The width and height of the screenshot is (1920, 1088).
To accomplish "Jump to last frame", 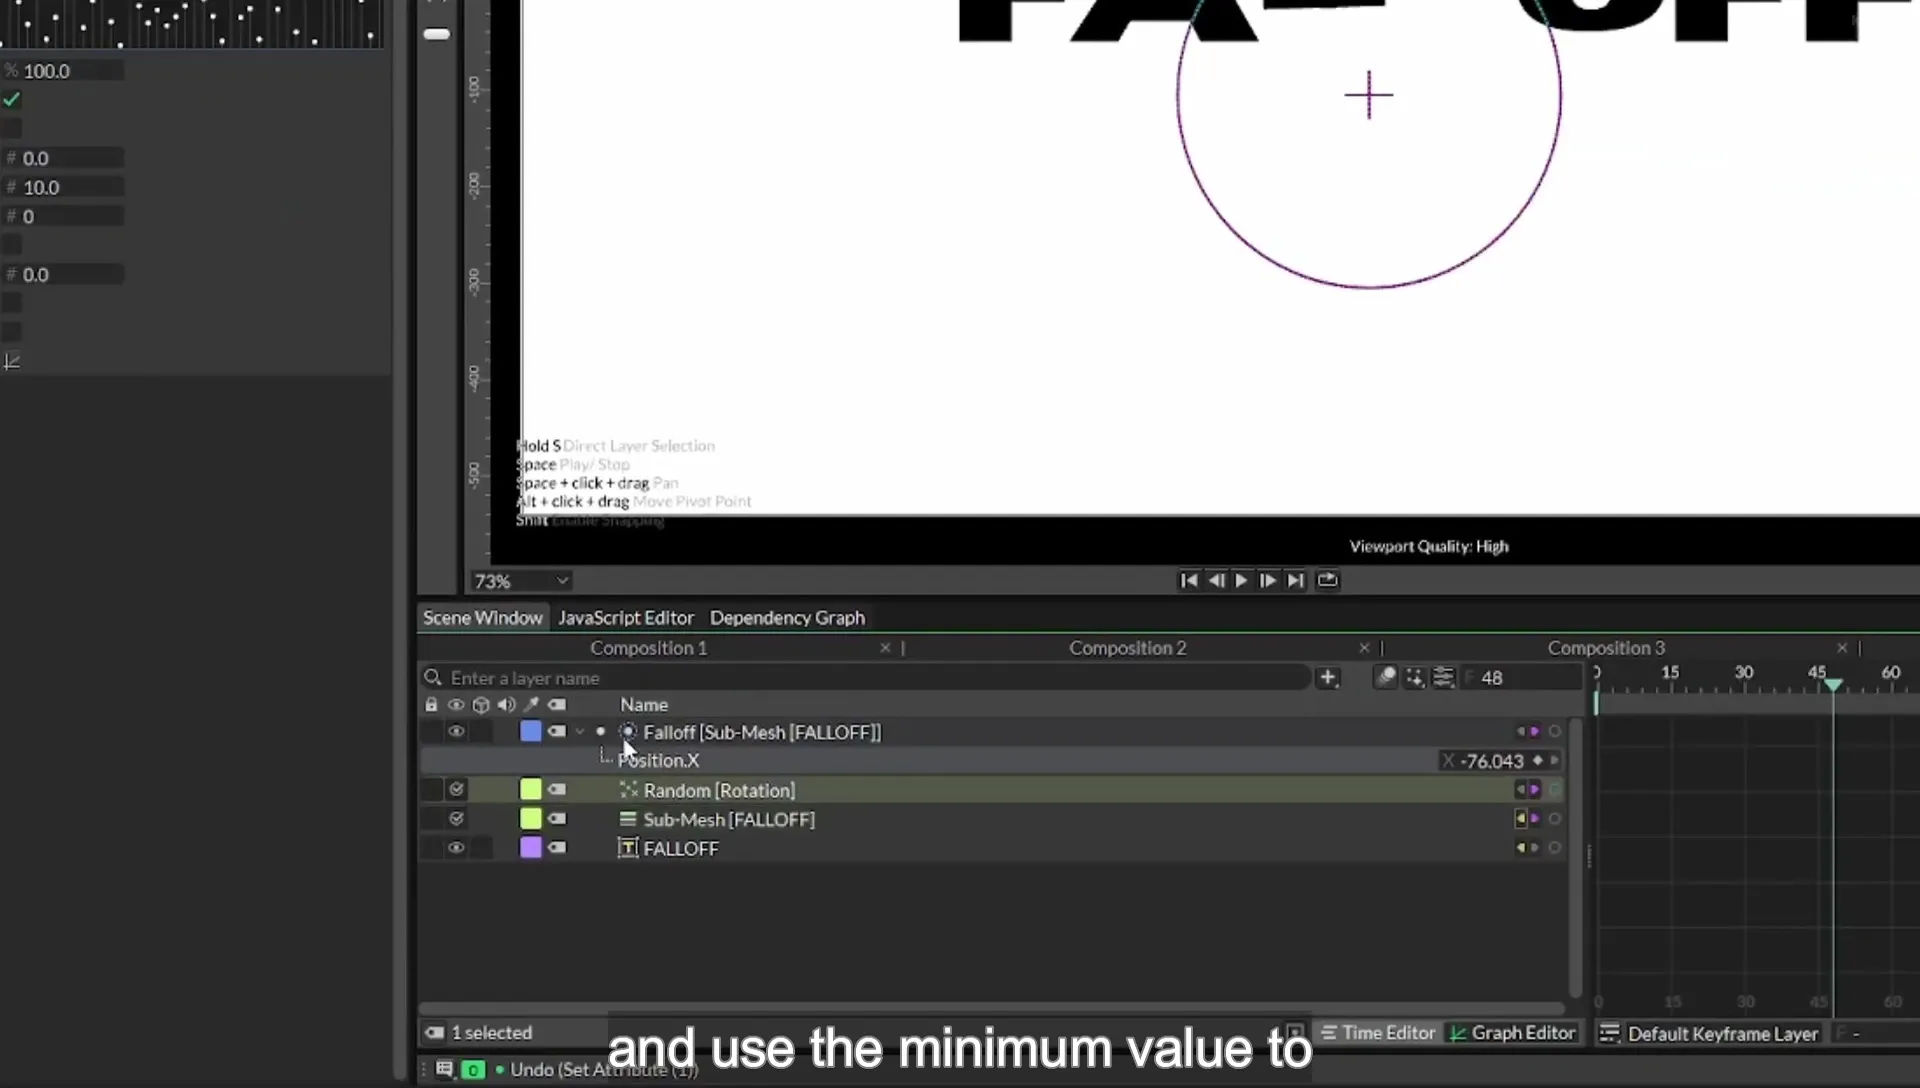I will (x=1296, y=581).
